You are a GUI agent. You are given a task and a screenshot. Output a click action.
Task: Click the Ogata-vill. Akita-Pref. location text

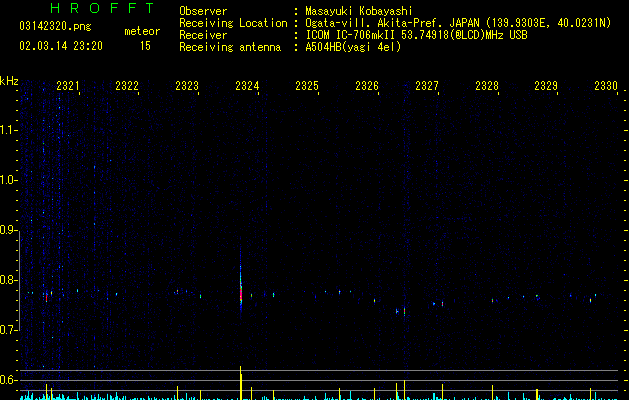[458, 23]
